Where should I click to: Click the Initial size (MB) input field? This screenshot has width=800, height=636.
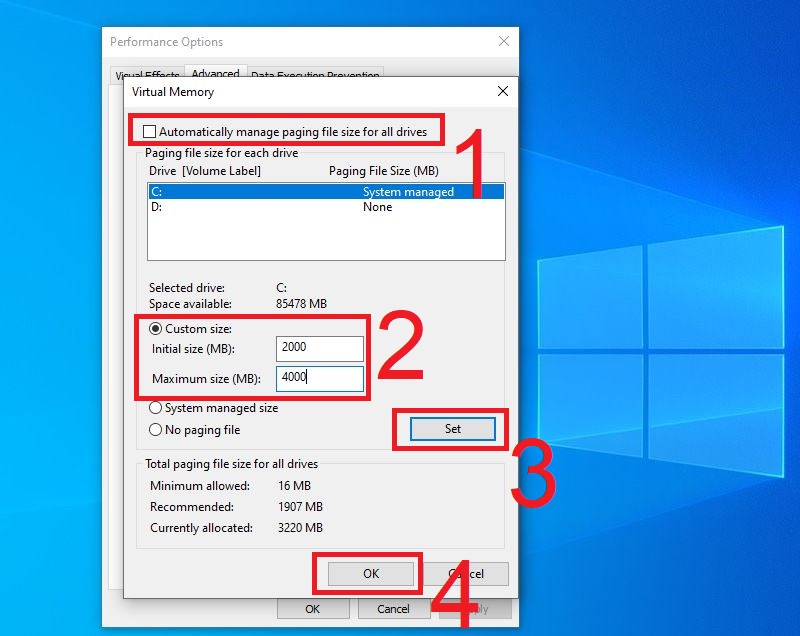[319, 348]
